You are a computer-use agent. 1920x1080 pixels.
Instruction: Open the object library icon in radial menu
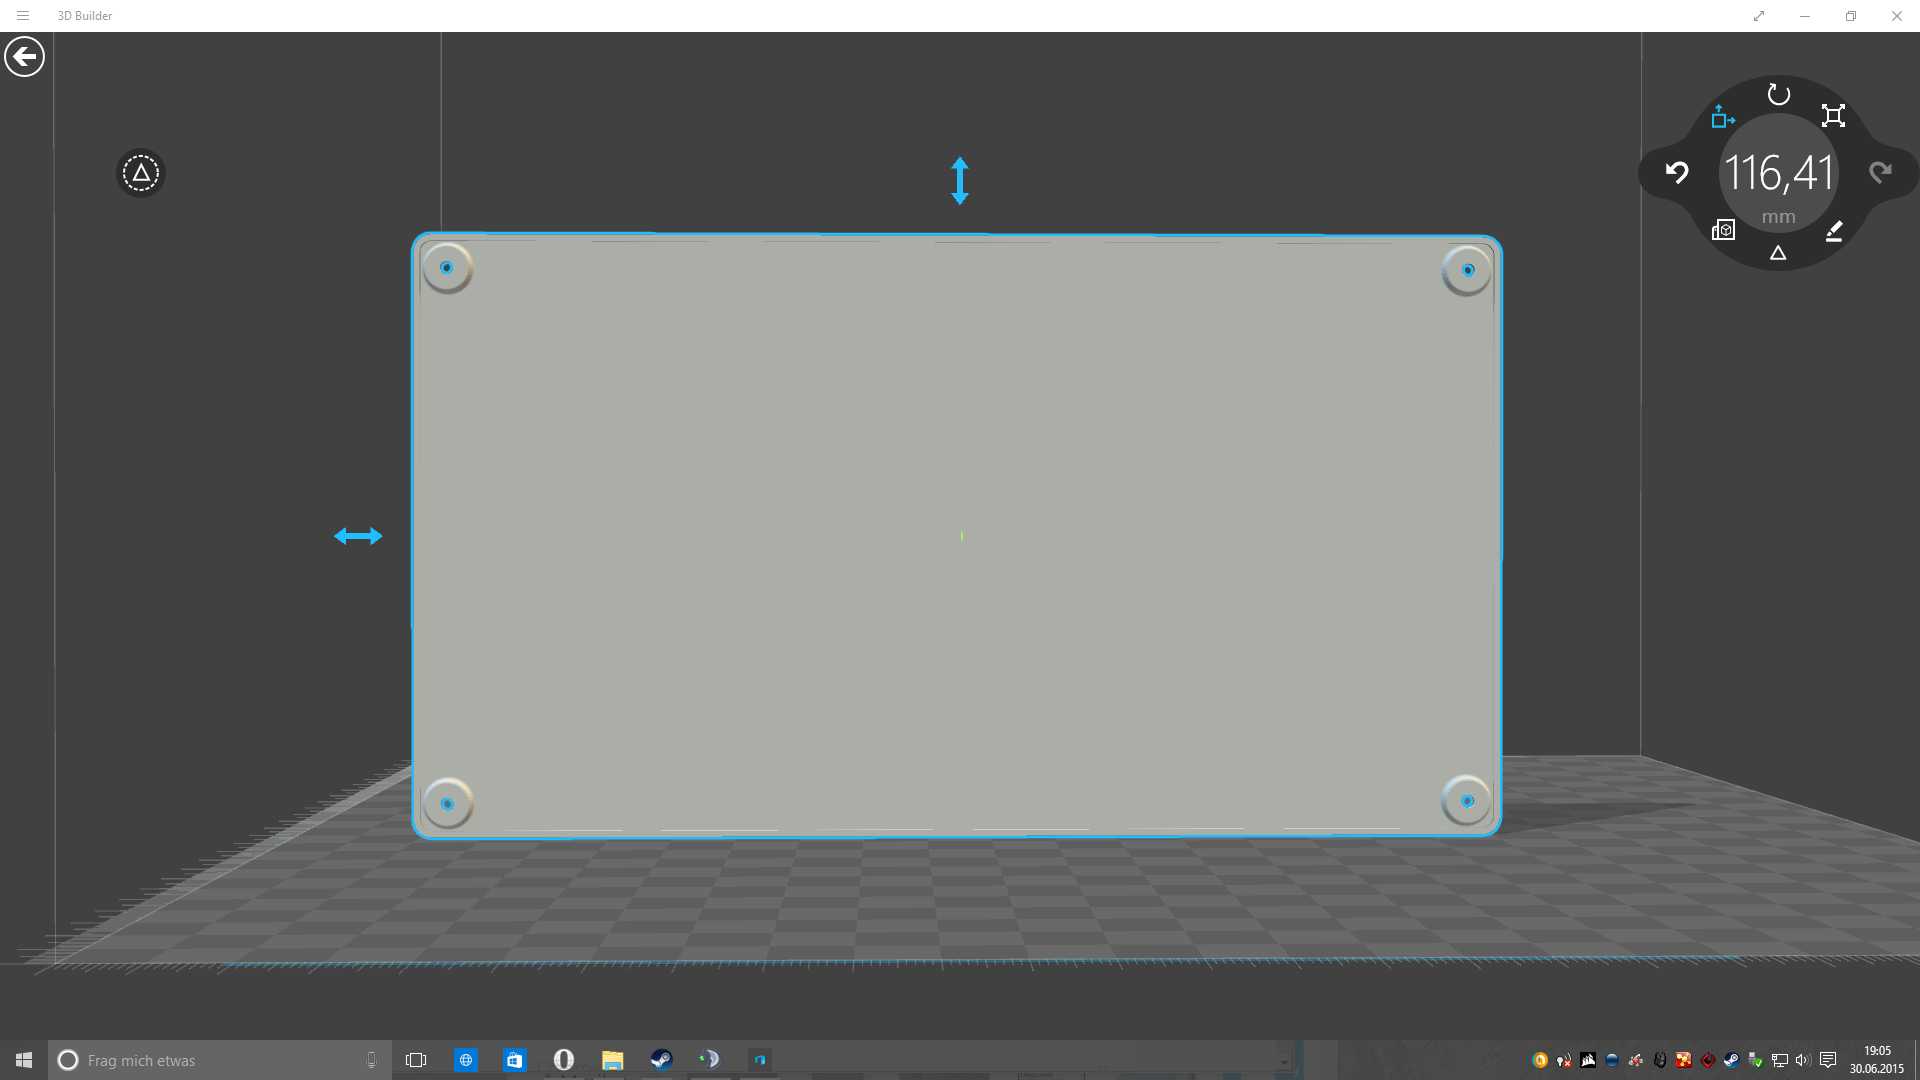click(x=1723, y=230)
